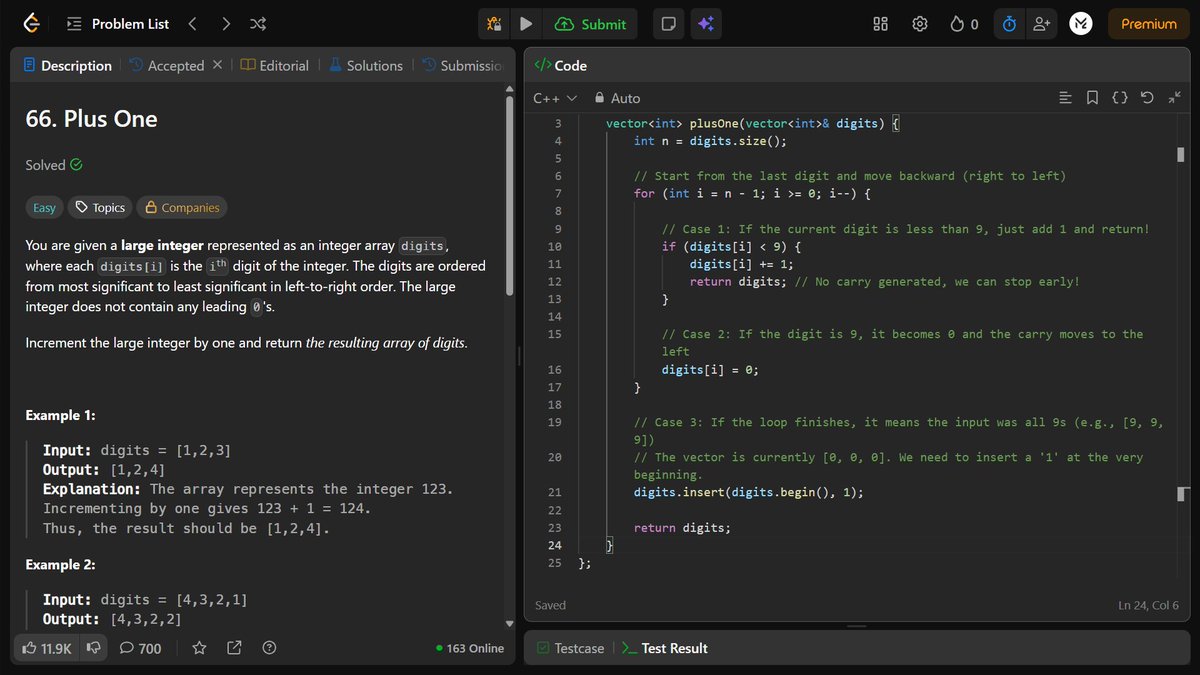
Task: Click the Saved status text
Action: coord(550,606)
